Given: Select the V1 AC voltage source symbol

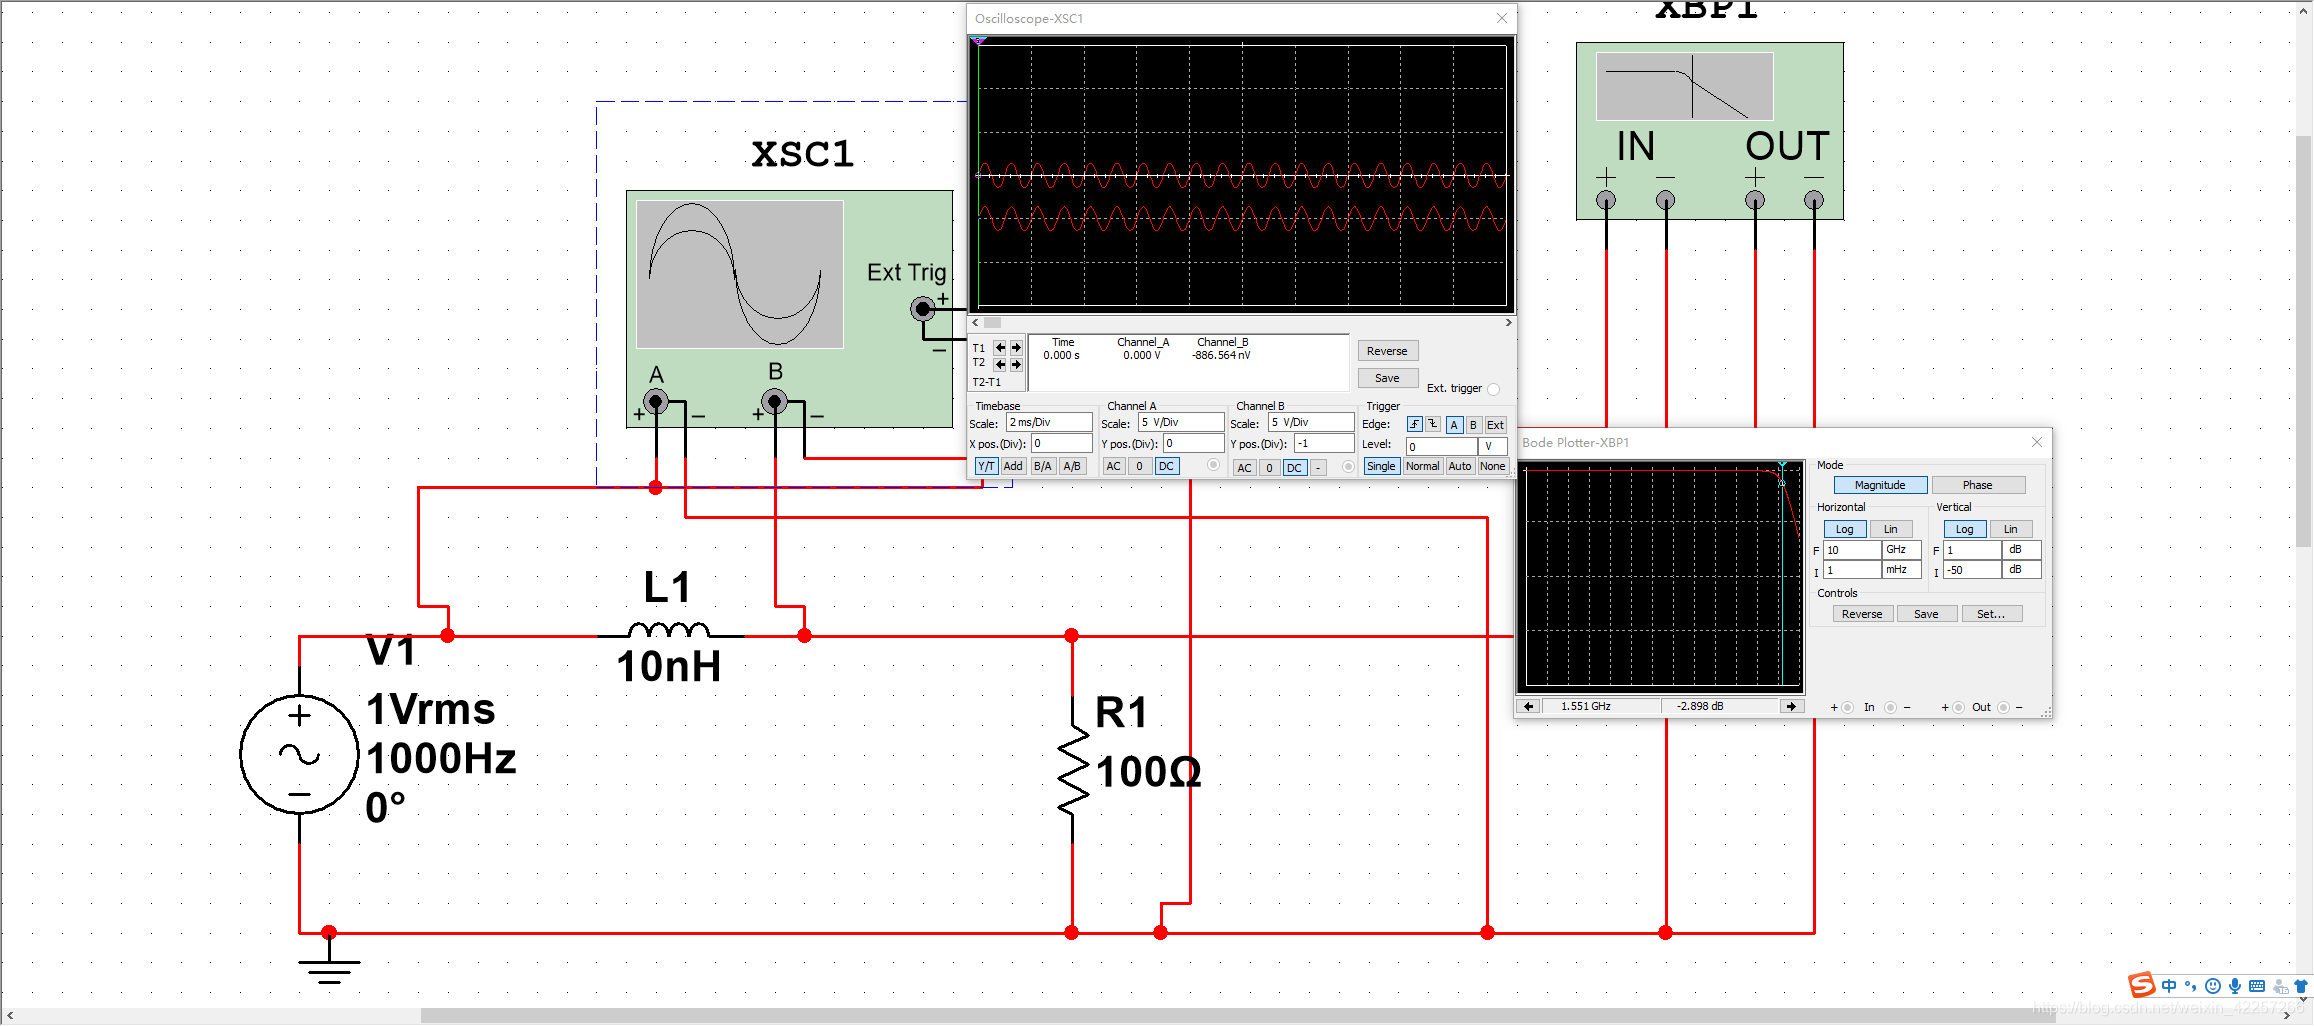Looking at the screenshot, I should coord(299,754).
